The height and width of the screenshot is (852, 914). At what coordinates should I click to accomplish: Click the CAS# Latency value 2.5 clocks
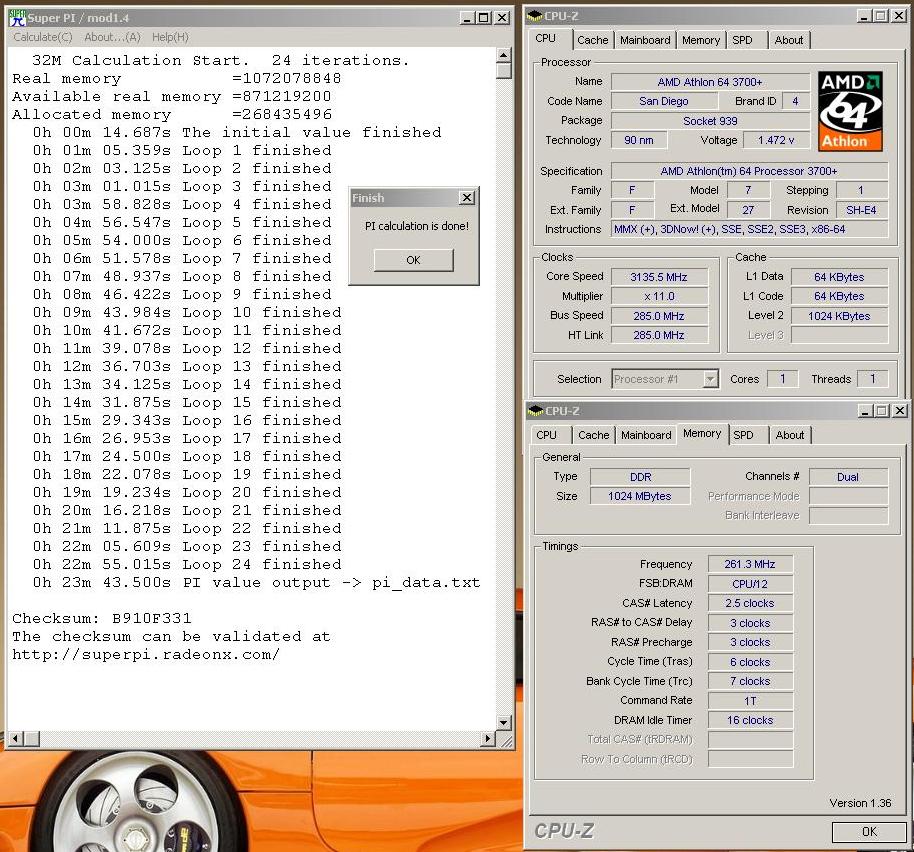pyautogui.click(x=750, y=604)
